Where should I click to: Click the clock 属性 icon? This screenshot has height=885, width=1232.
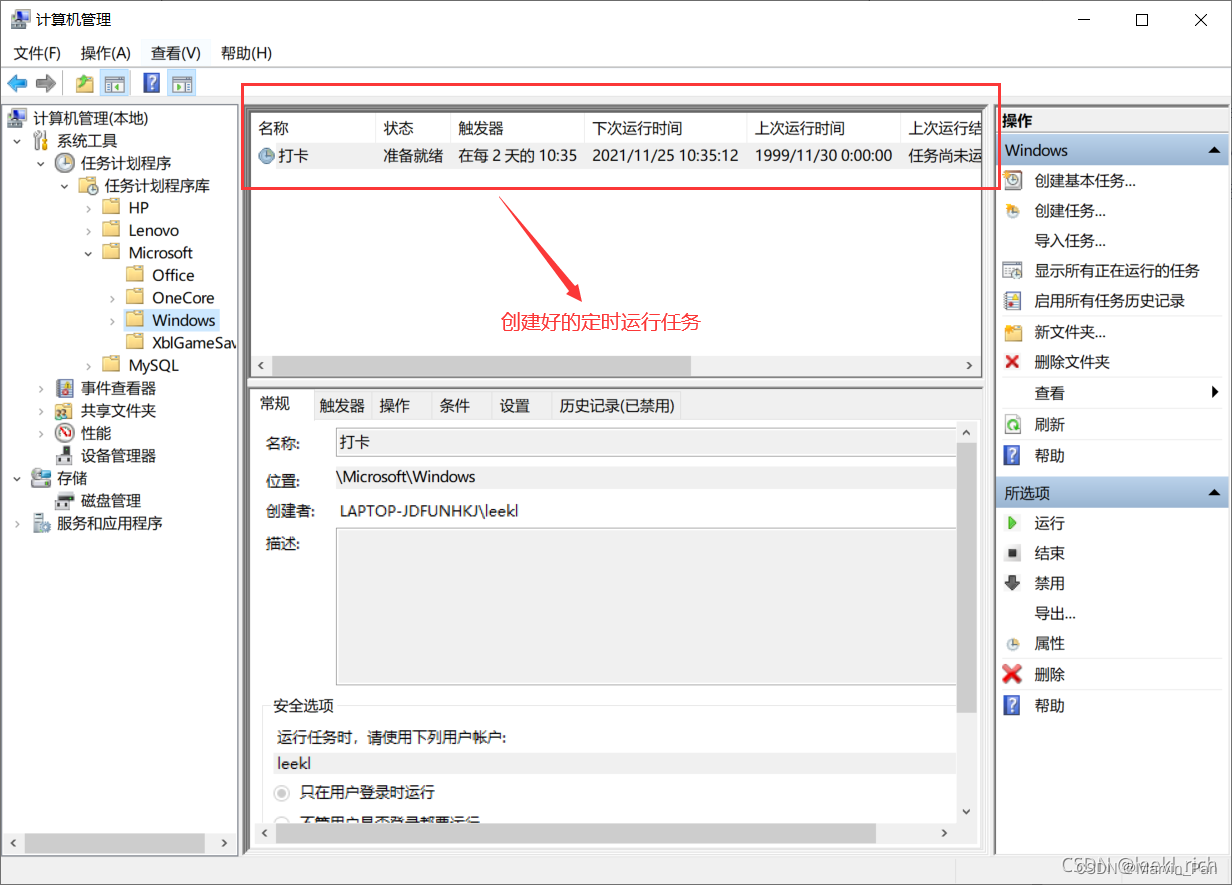point(1013,644)
